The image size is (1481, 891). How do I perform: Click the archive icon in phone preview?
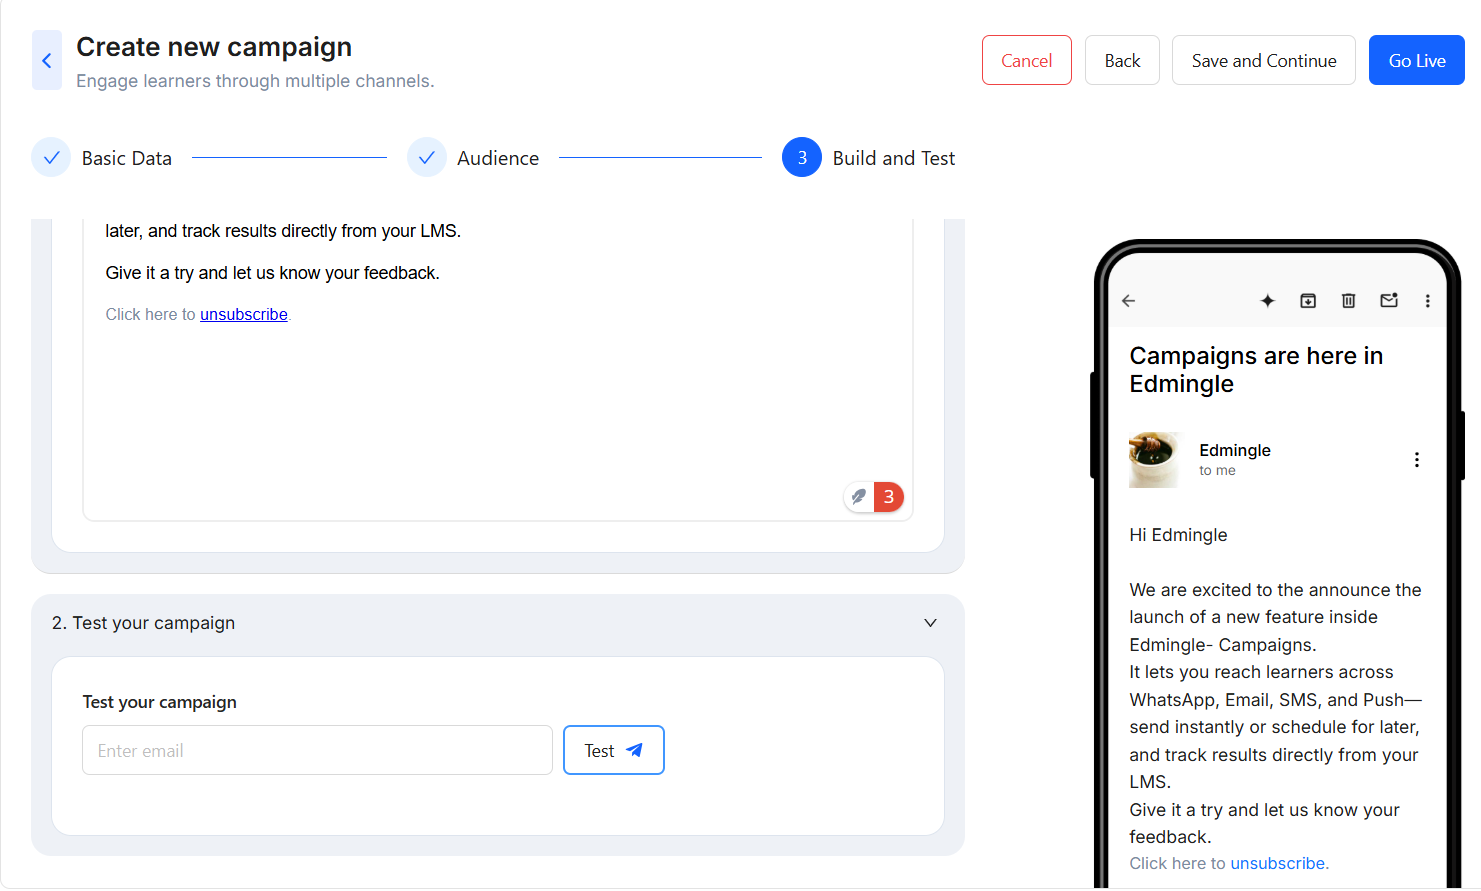click(x=1308, y=301)
